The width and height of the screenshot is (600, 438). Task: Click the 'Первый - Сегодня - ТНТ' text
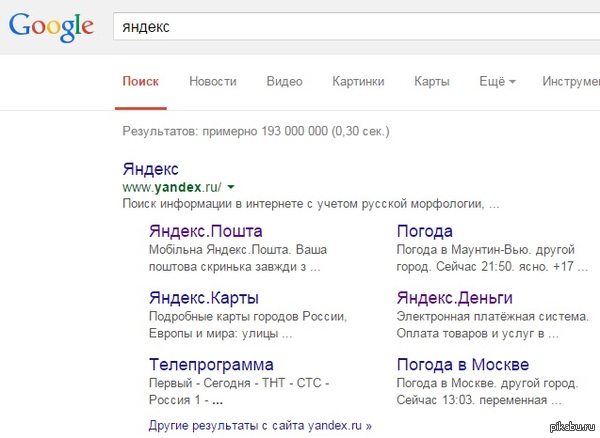pyautogui.click(x=239, y=391)
